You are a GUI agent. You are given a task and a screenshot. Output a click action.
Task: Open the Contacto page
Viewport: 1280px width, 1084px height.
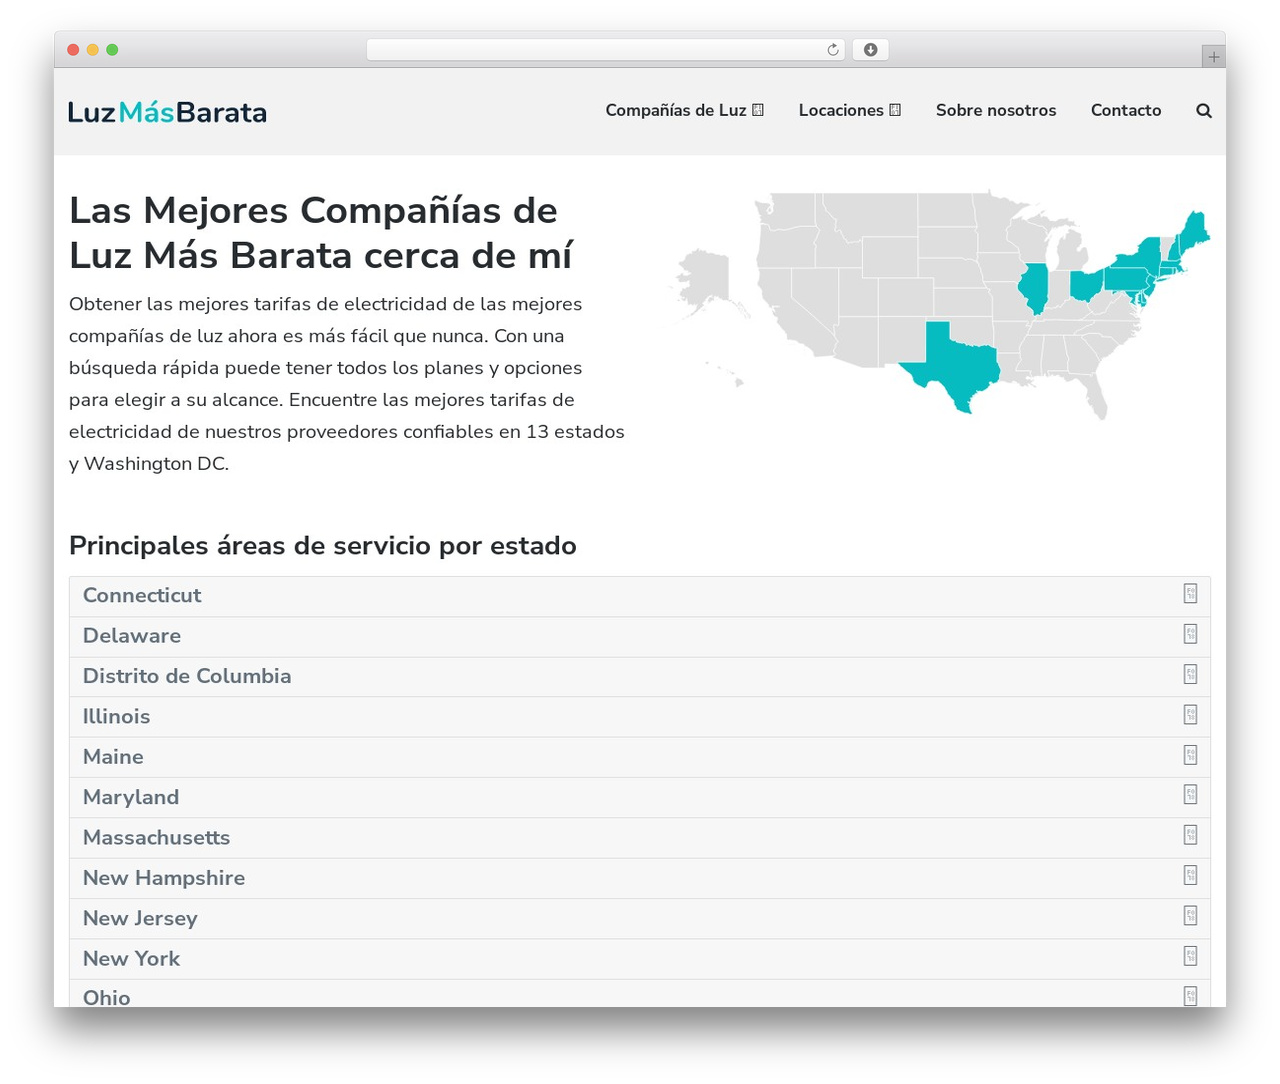(1126, 110)
